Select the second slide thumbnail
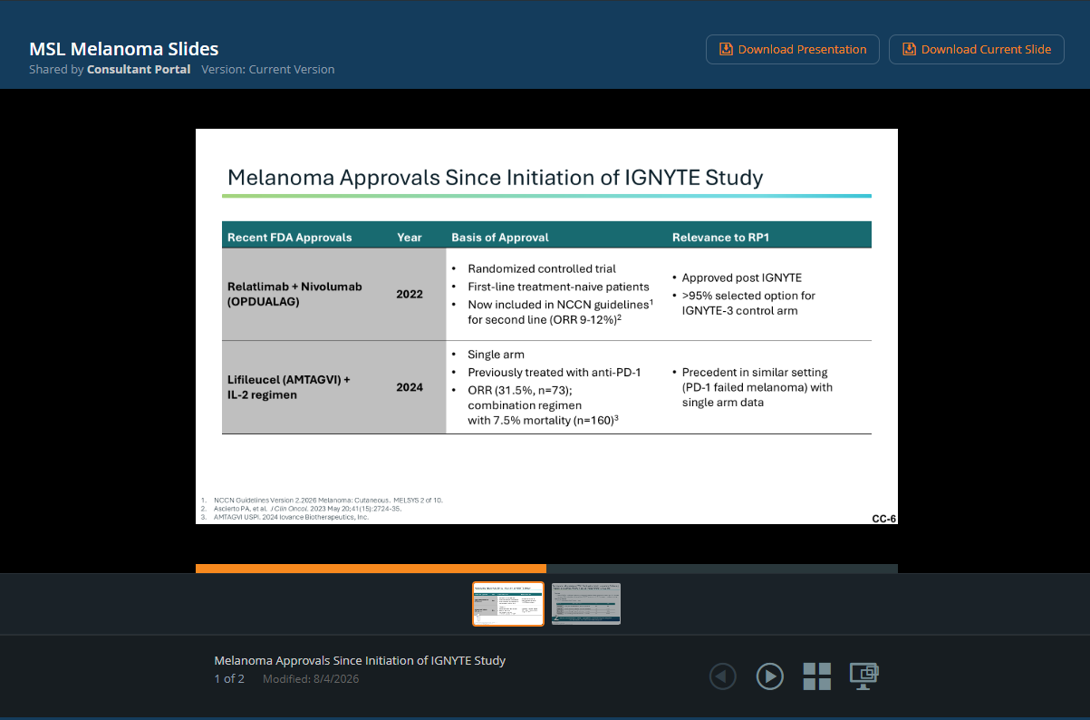1090x720 pixels. pos(586,604)
